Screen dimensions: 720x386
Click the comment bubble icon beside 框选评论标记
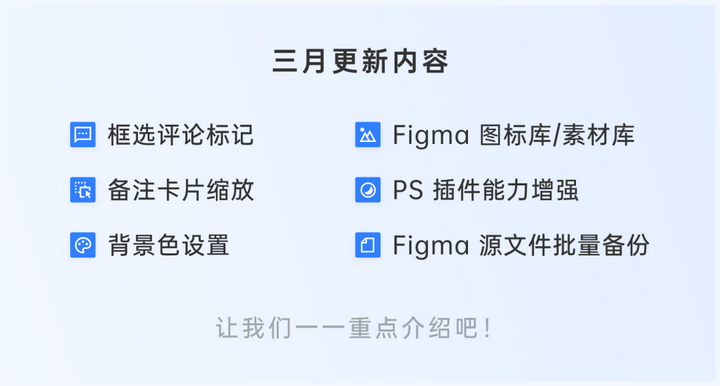[x=83, y=134]
